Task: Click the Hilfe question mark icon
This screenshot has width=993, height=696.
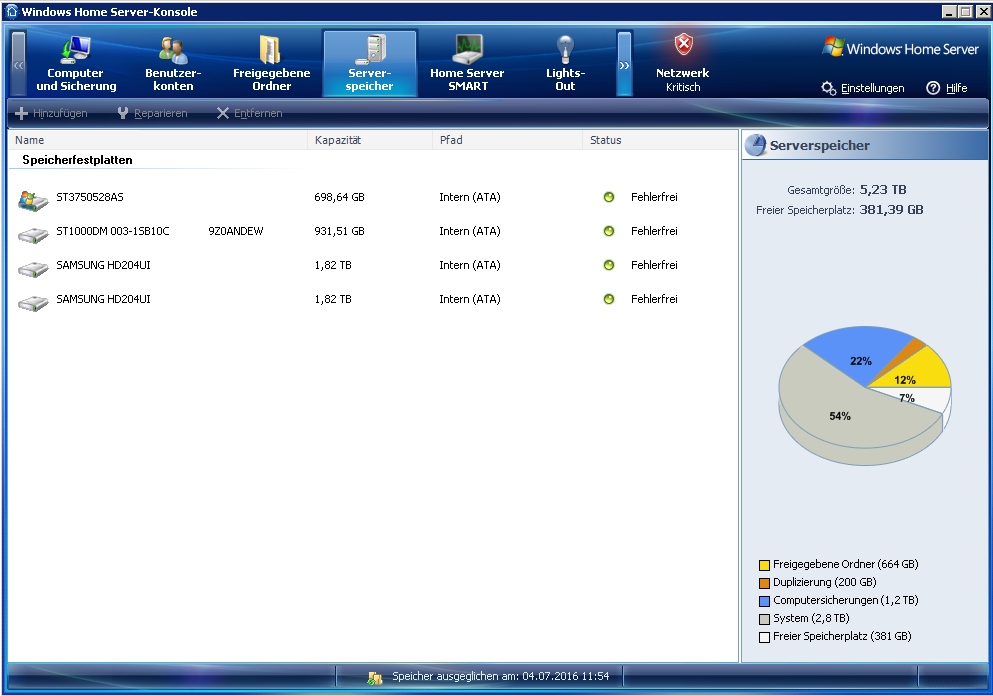Action: pyautogui.click(x=933, y=88)
